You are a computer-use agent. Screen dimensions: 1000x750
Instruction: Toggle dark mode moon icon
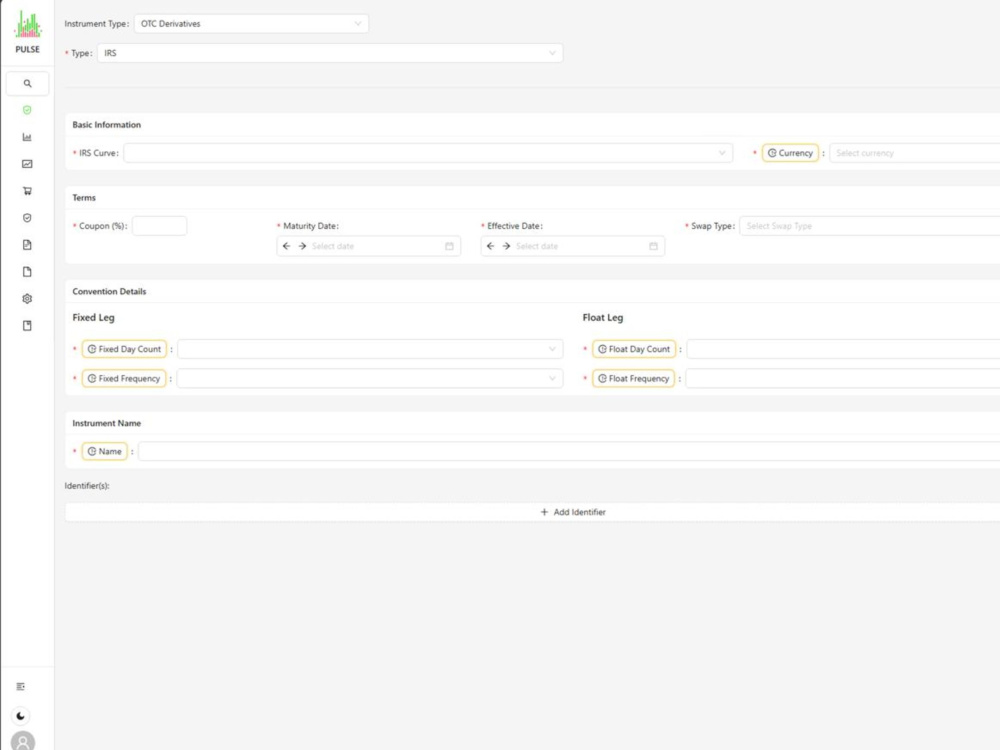(20, 716)
